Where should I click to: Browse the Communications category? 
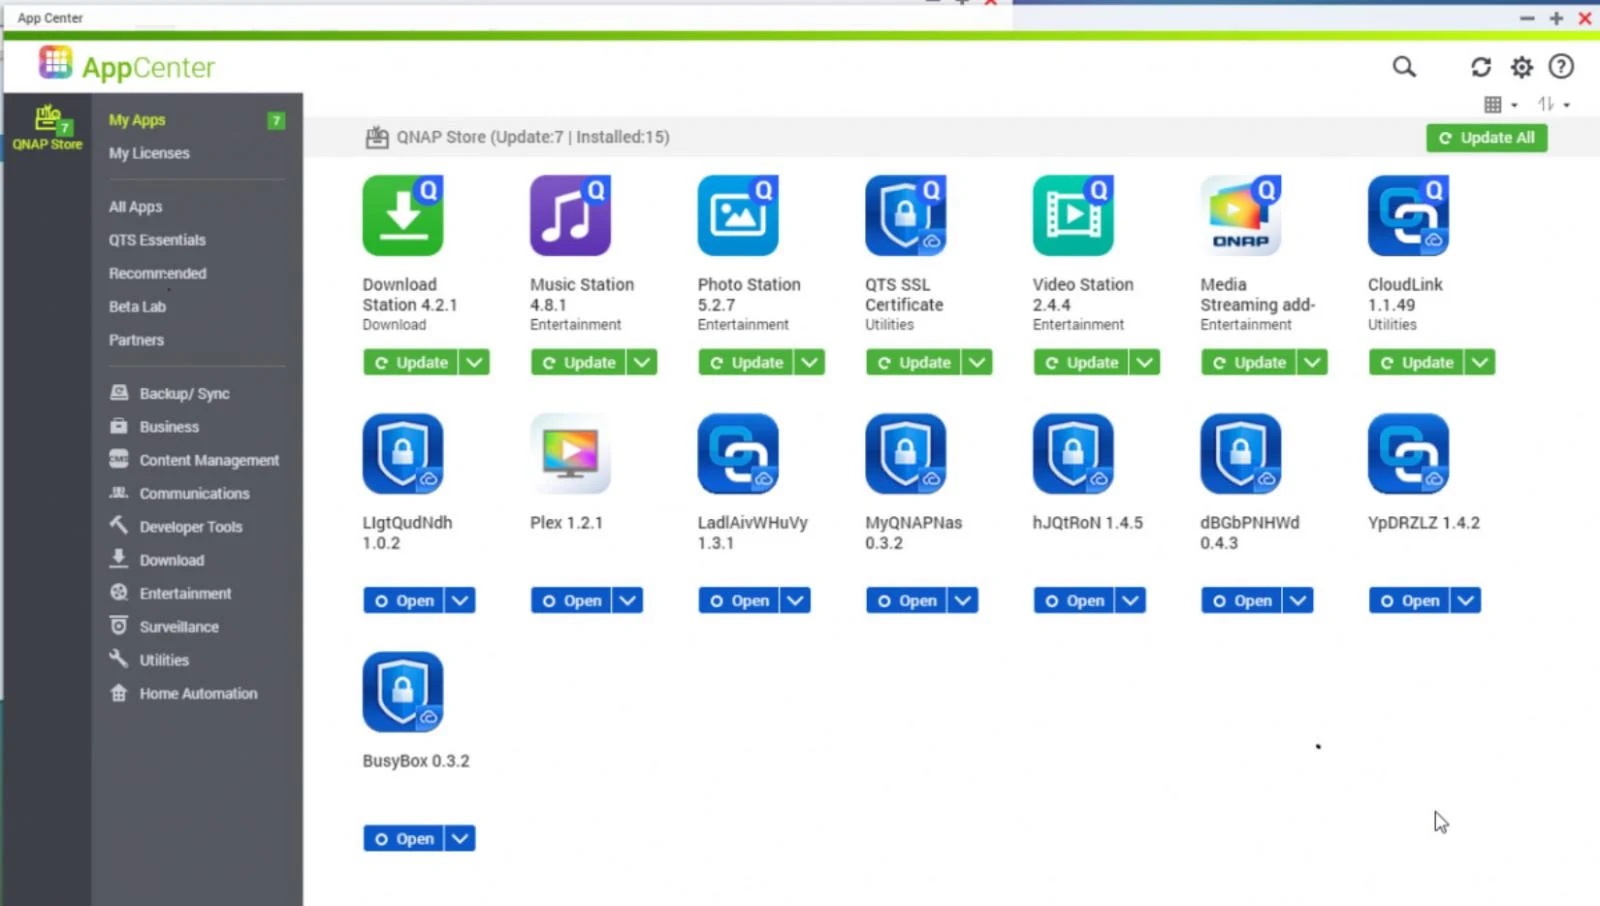(179, 493)
